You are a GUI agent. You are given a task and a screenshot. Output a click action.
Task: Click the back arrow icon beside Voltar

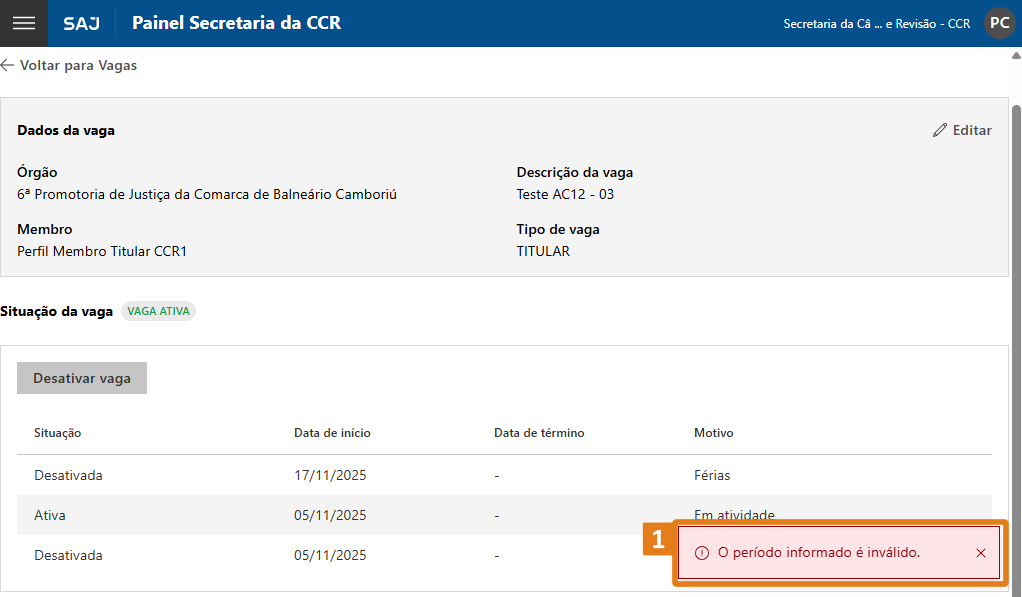pos(8,65)
